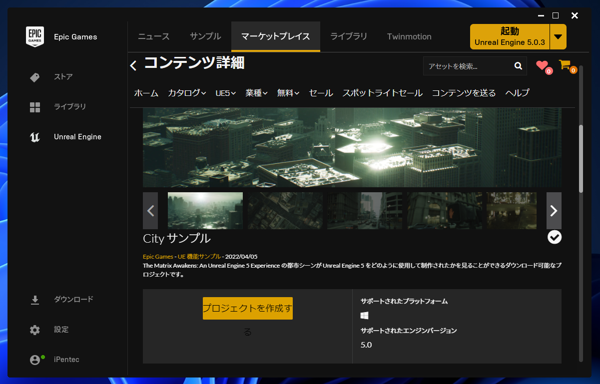This screenshot has width=600, height=384.
Task: Click the owned checkmark badge
Action: 554,238
